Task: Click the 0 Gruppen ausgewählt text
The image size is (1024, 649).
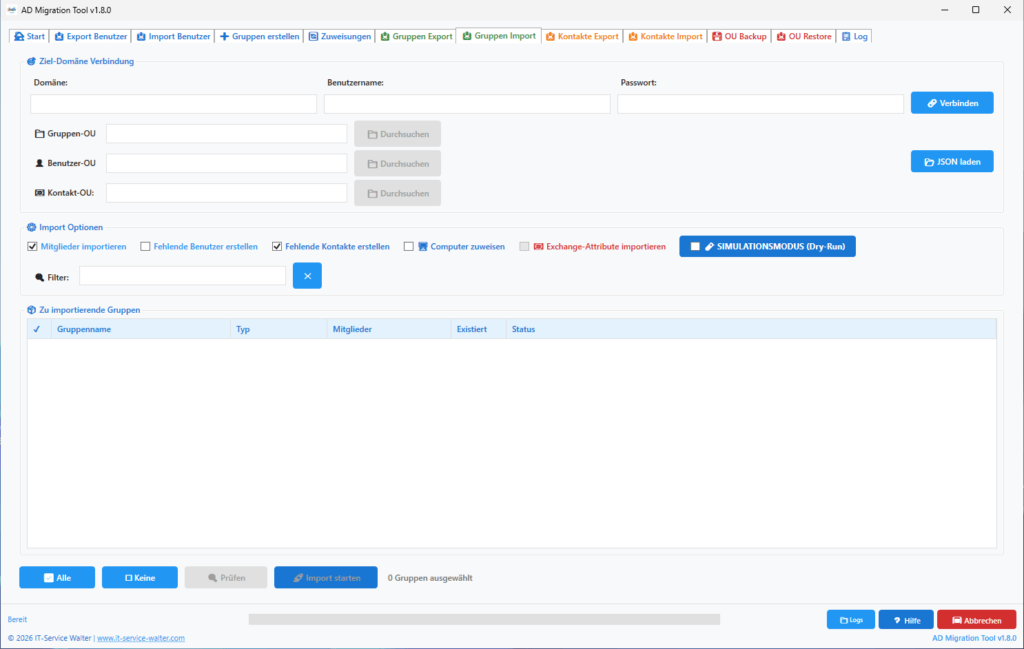Action: tap(430, 578)
